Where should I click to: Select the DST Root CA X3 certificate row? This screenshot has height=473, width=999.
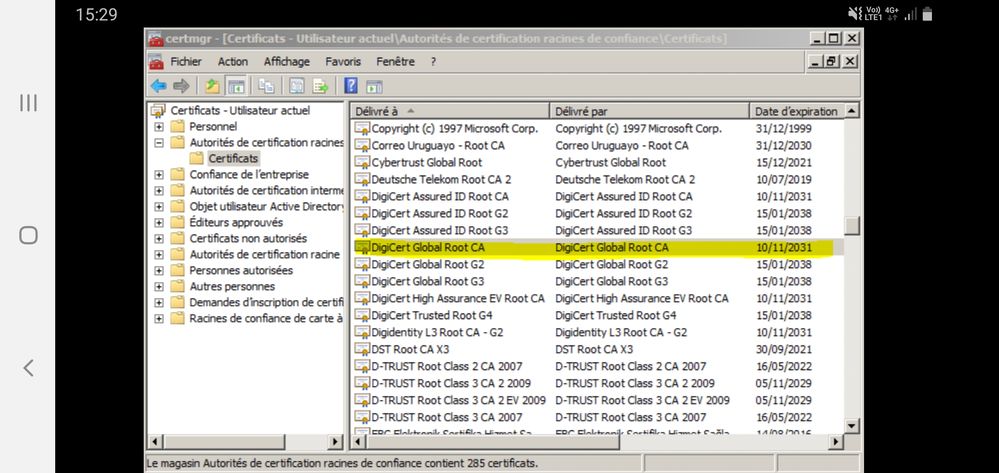(x=401, y=349)
